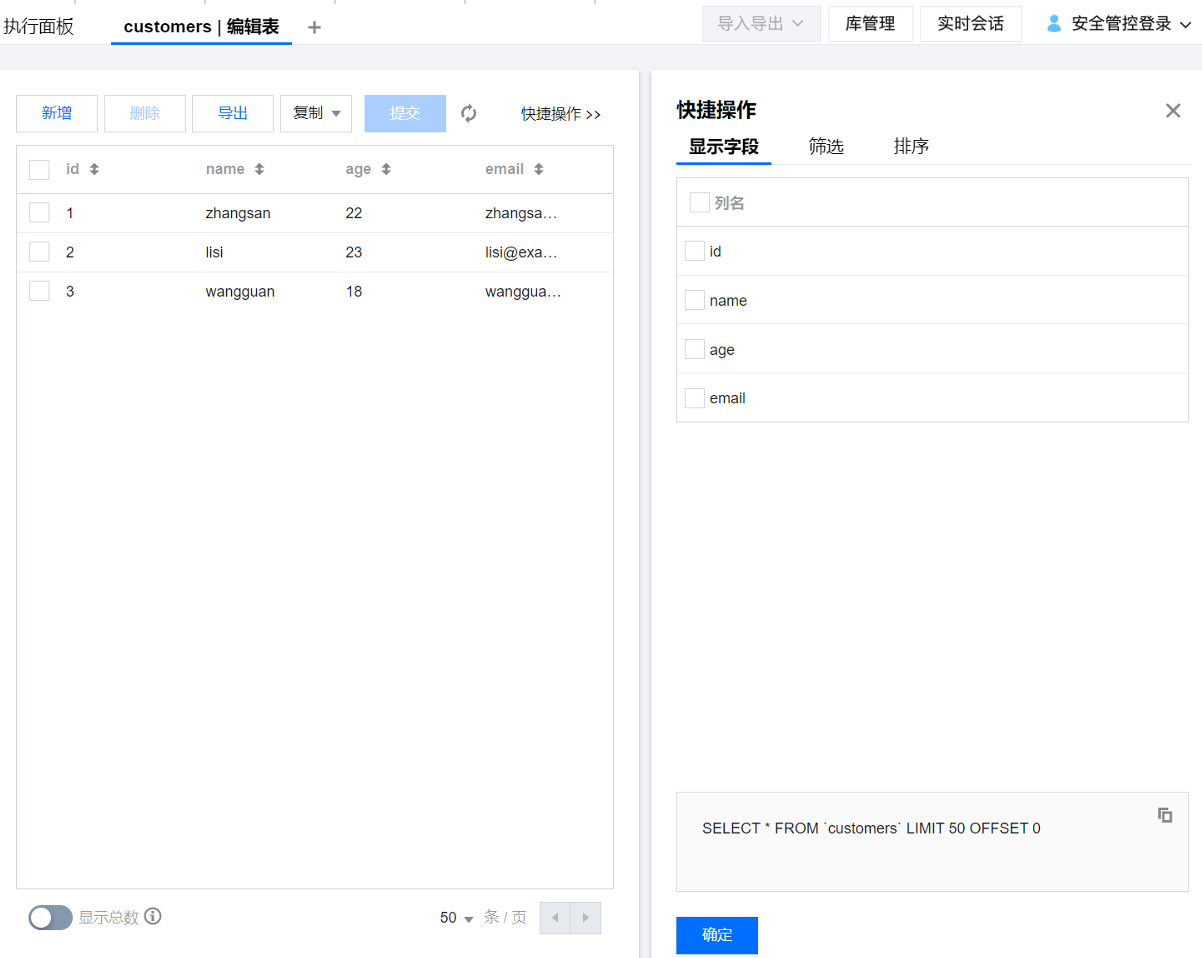Switch to the 筛选 tab
The height and width of the screenshot is (958, 1202).
click(826, 147)
